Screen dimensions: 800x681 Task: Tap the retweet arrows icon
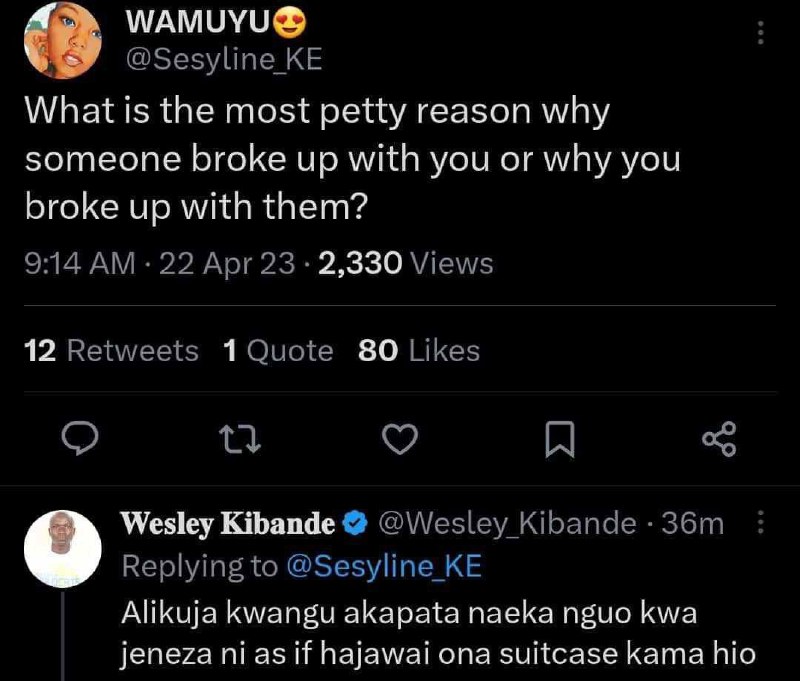240,439
